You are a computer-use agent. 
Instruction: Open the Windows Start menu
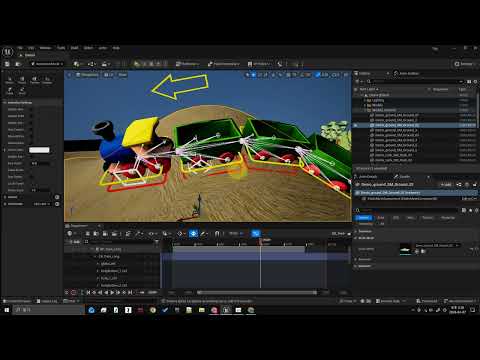6,310
